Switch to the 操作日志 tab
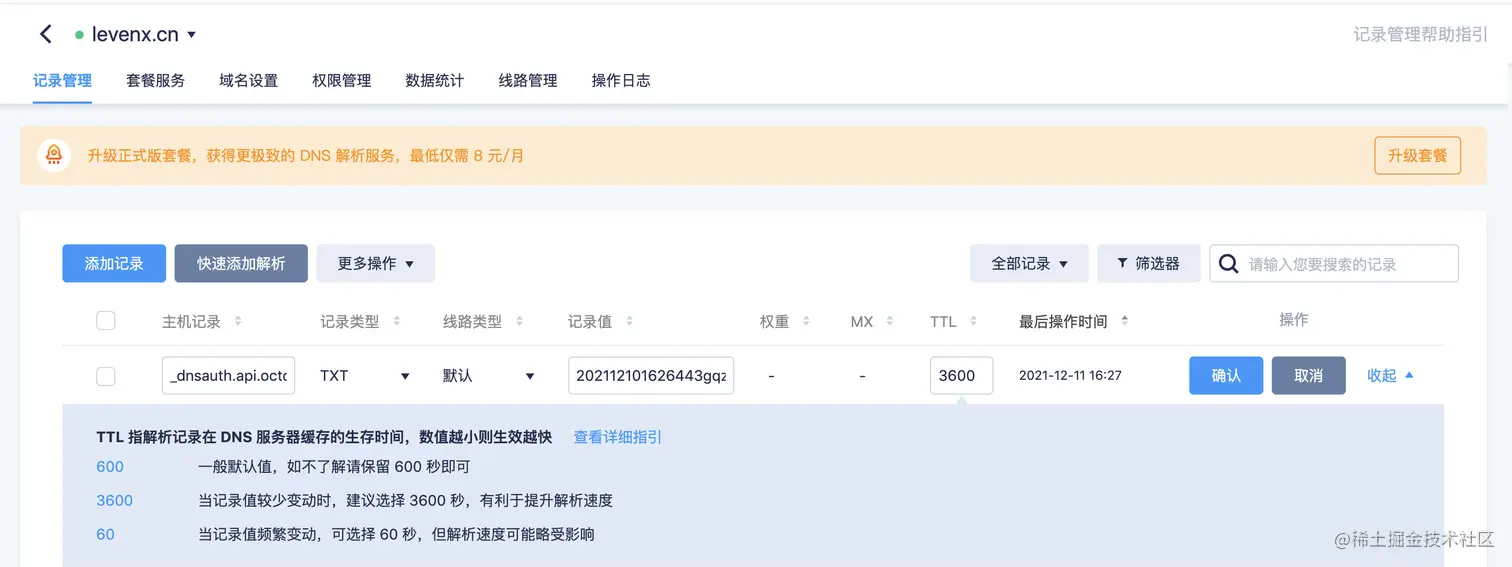1512x567 pixels. 621,80
